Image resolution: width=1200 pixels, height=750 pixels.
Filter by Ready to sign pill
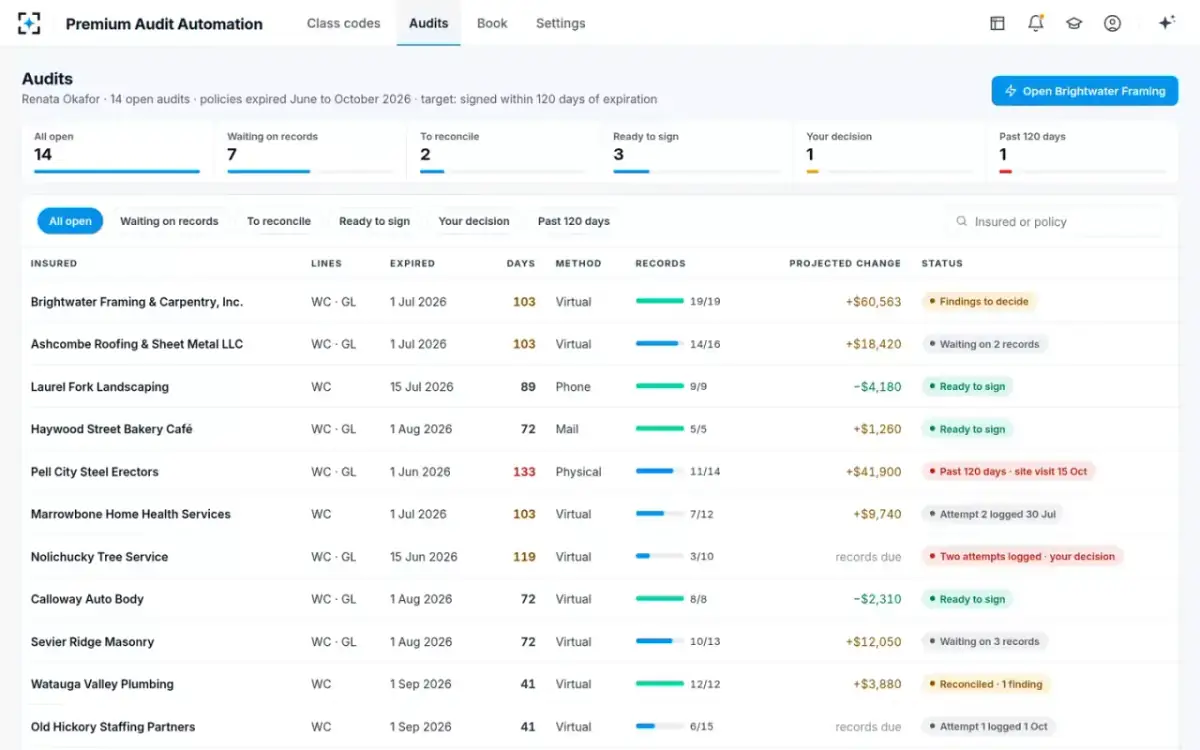(x=374, y=221)
